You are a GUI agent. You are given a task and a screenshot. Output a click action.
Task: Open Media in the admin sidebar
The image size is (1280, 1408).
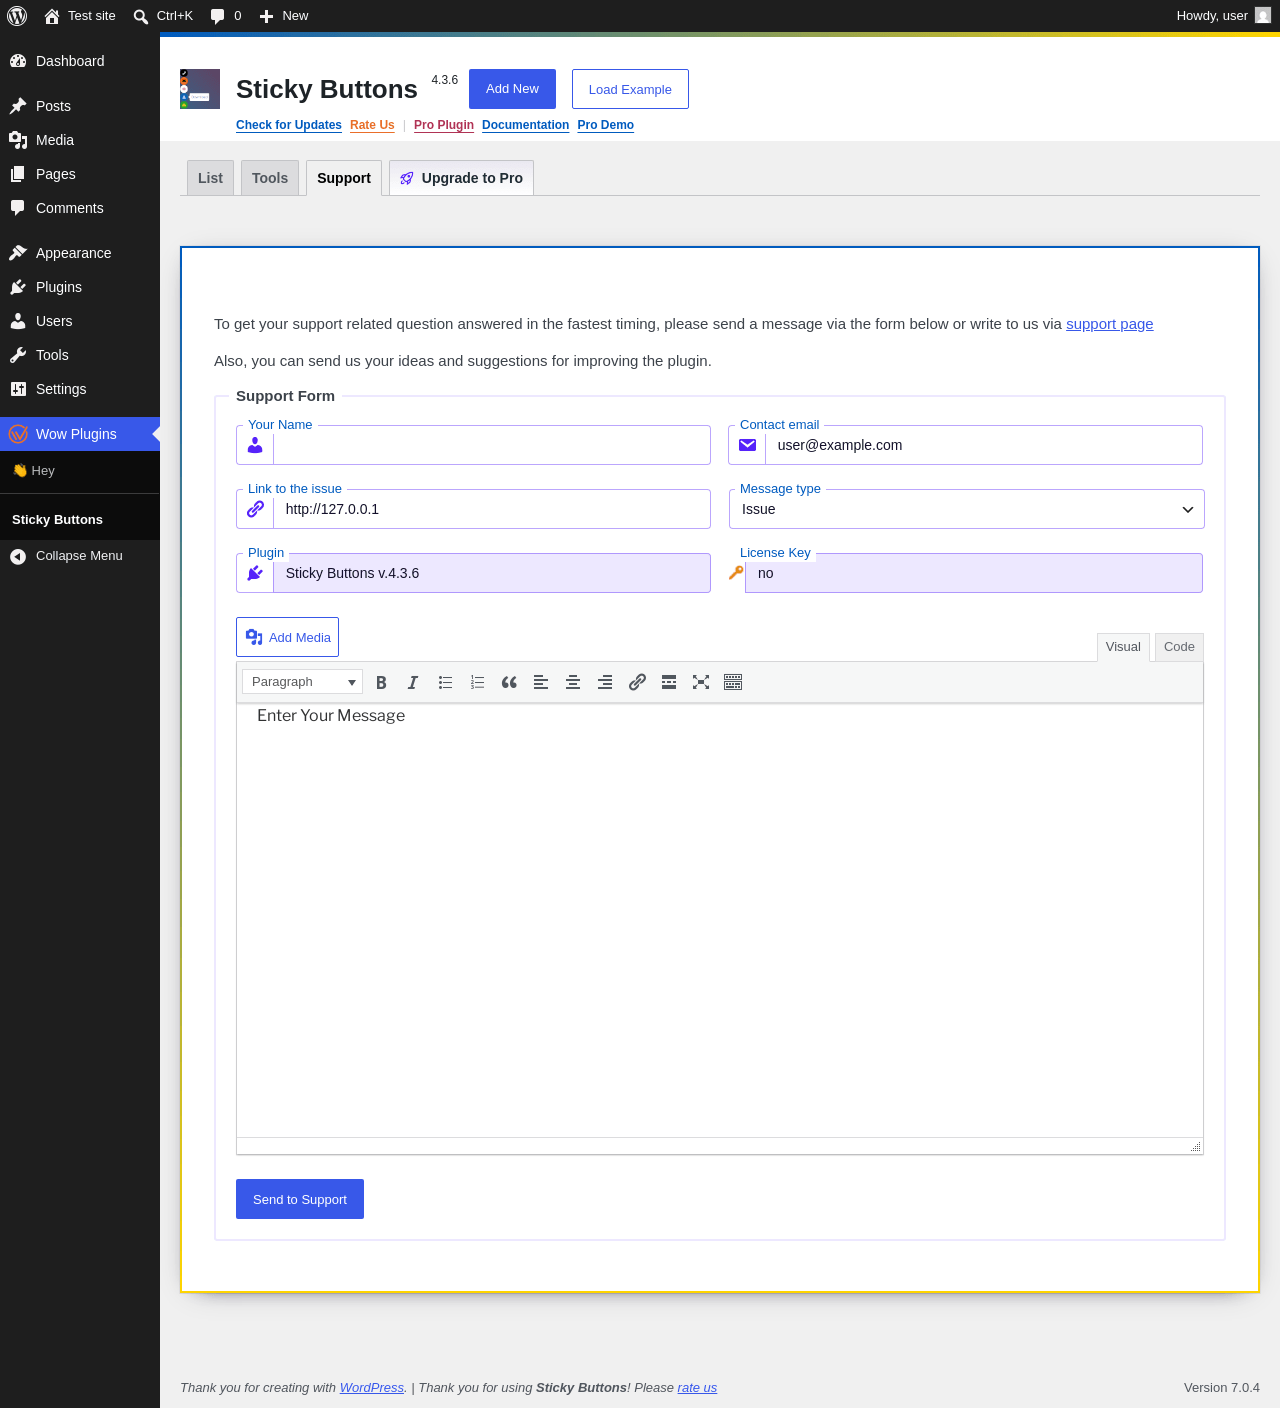80,140
